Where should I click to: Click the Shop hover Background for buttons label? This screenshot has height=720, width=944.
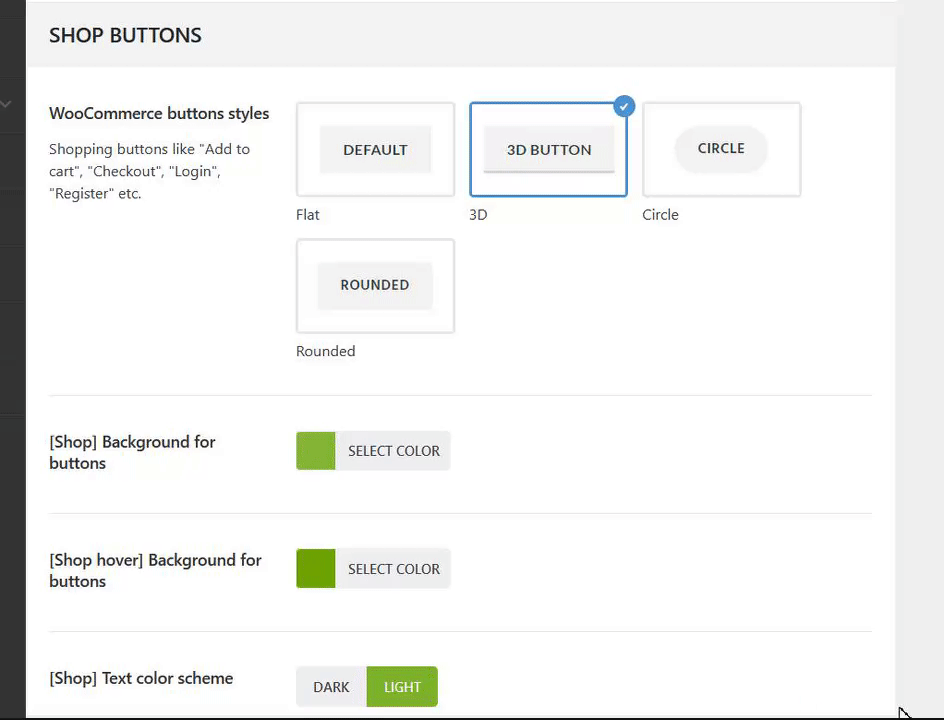(x=155, y=570)
